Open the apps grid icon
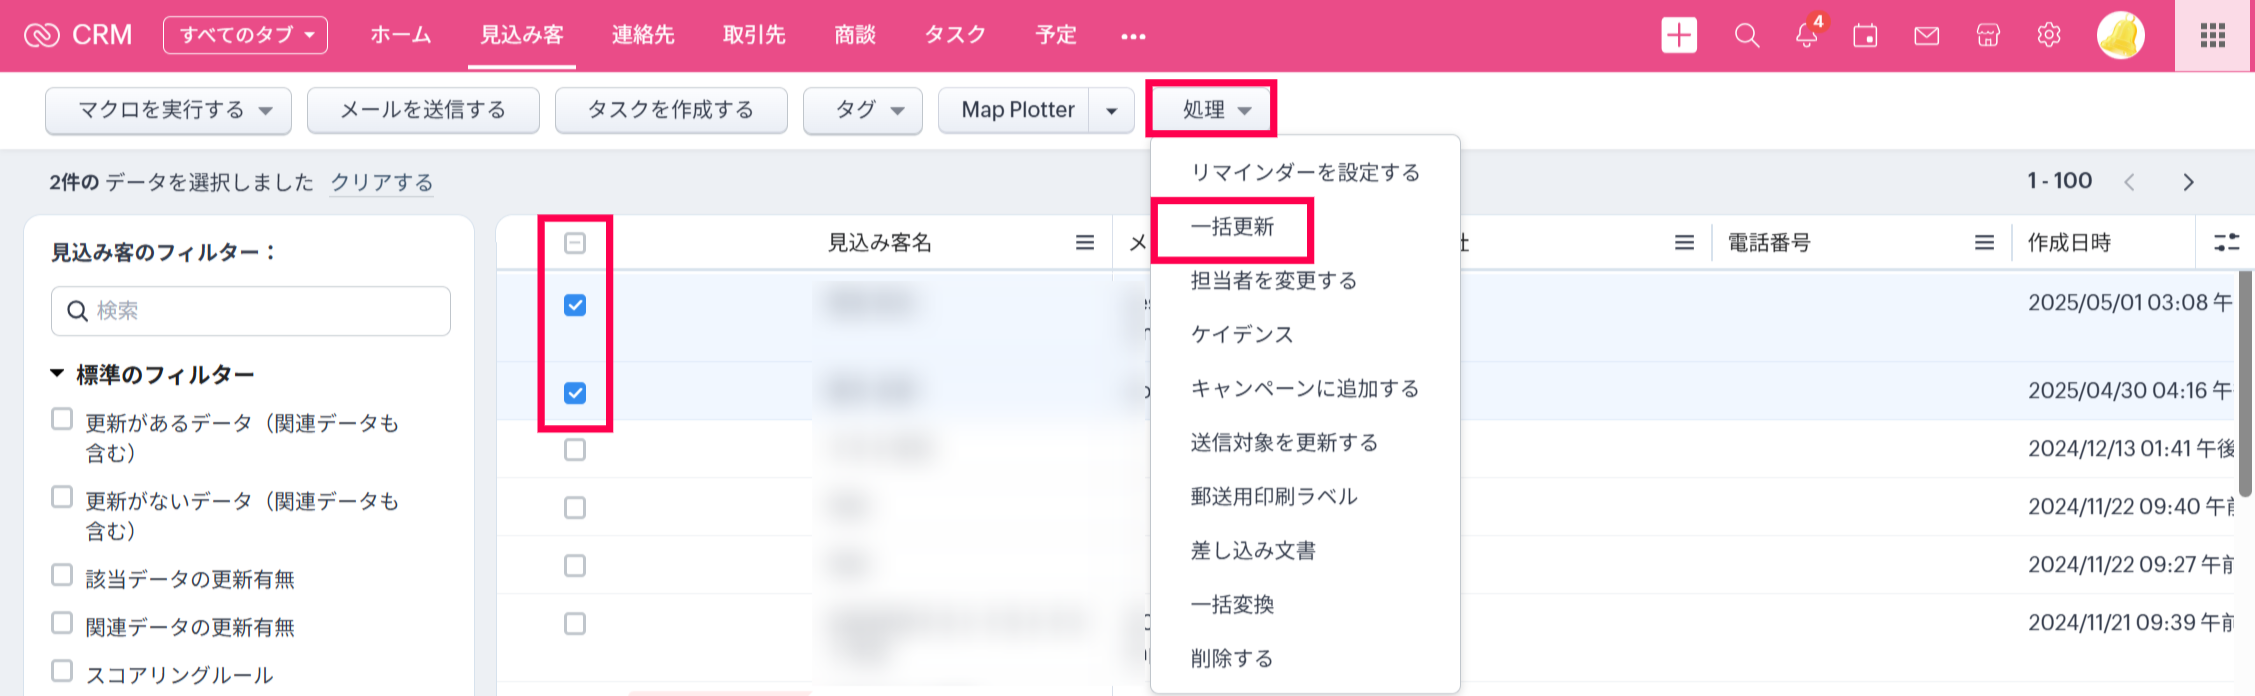Image resolution: width=2255 pixels, height=696 pixels. coord(2213,36)
